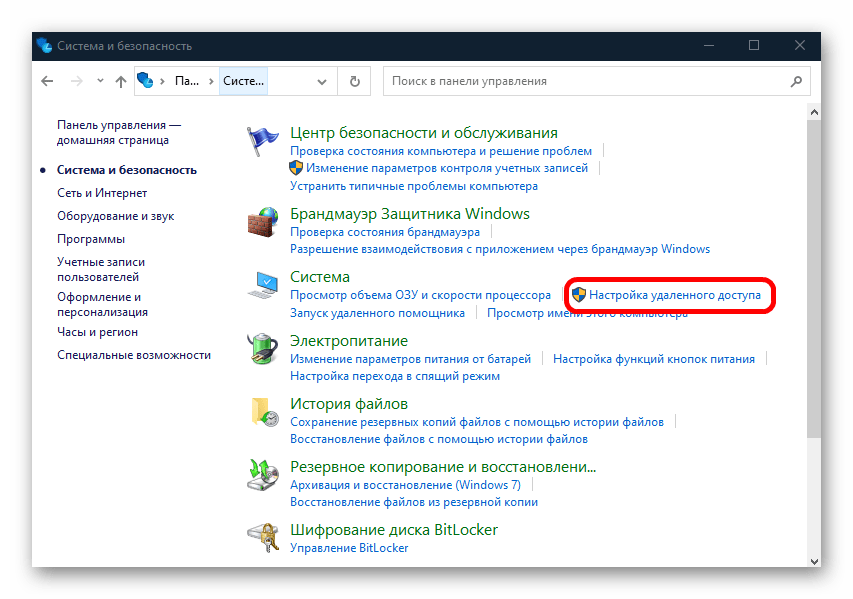Click Изменение параметров питания от батарей
853x599 pixels.
[410, 359]
